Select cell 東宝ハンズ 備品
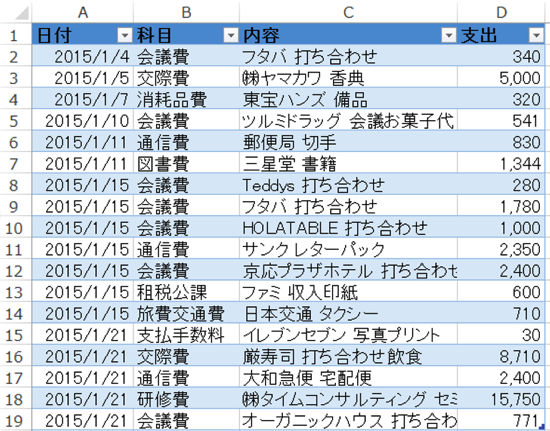The width and height of the screenshot is (550, 431). point(348,99)
